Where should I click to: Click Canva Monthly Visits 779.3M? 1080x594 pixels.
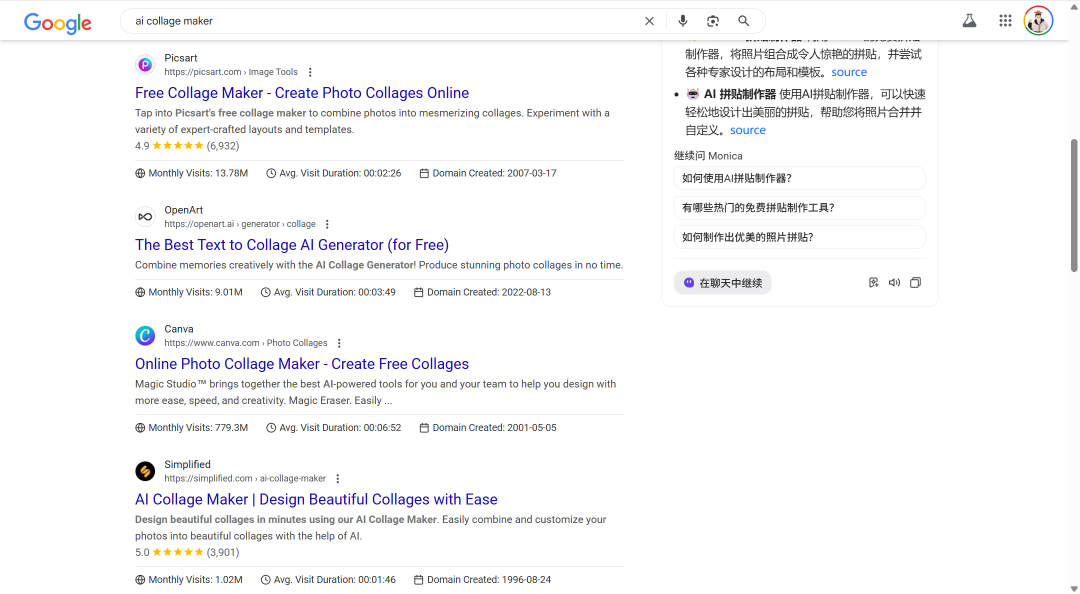191,428
